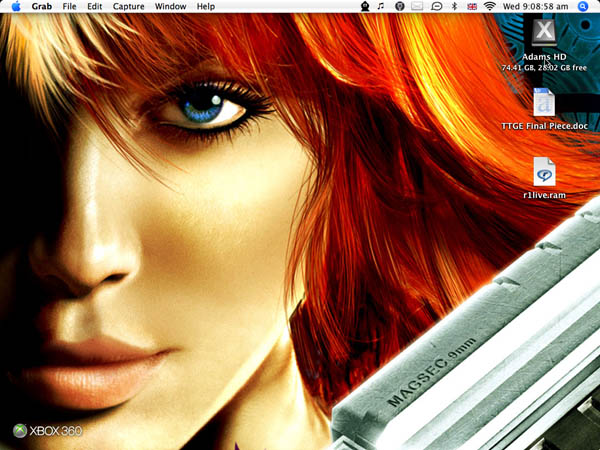Select the TTGE Final Piece.doc file icon

[544, 102]
